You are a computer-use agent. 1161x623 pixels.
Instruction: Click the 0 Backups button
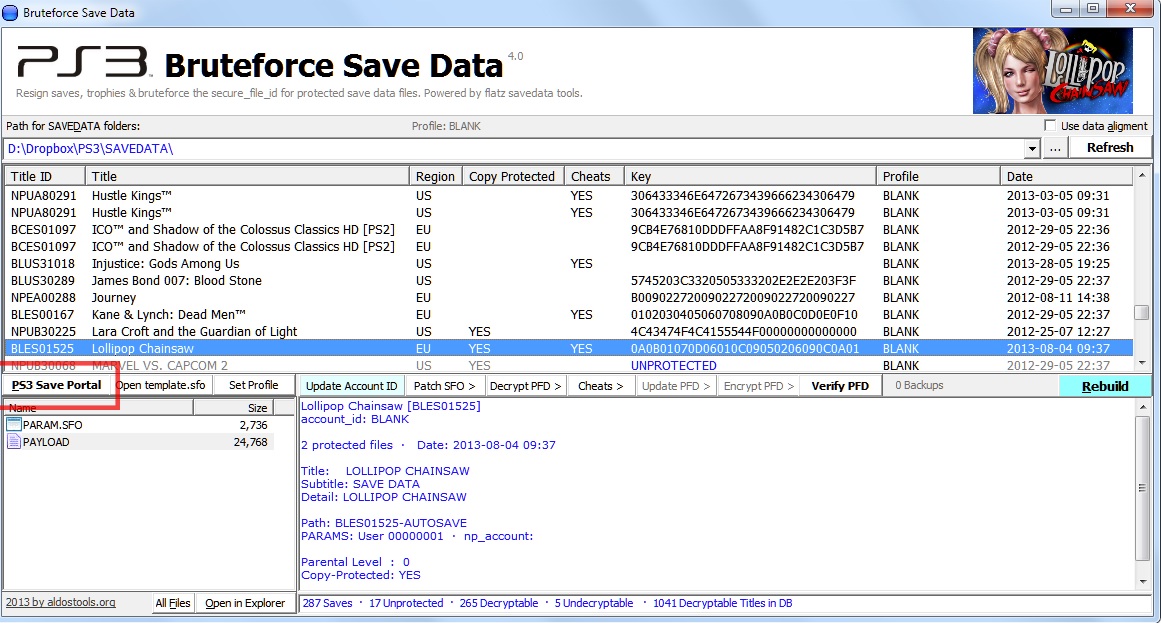919,385
